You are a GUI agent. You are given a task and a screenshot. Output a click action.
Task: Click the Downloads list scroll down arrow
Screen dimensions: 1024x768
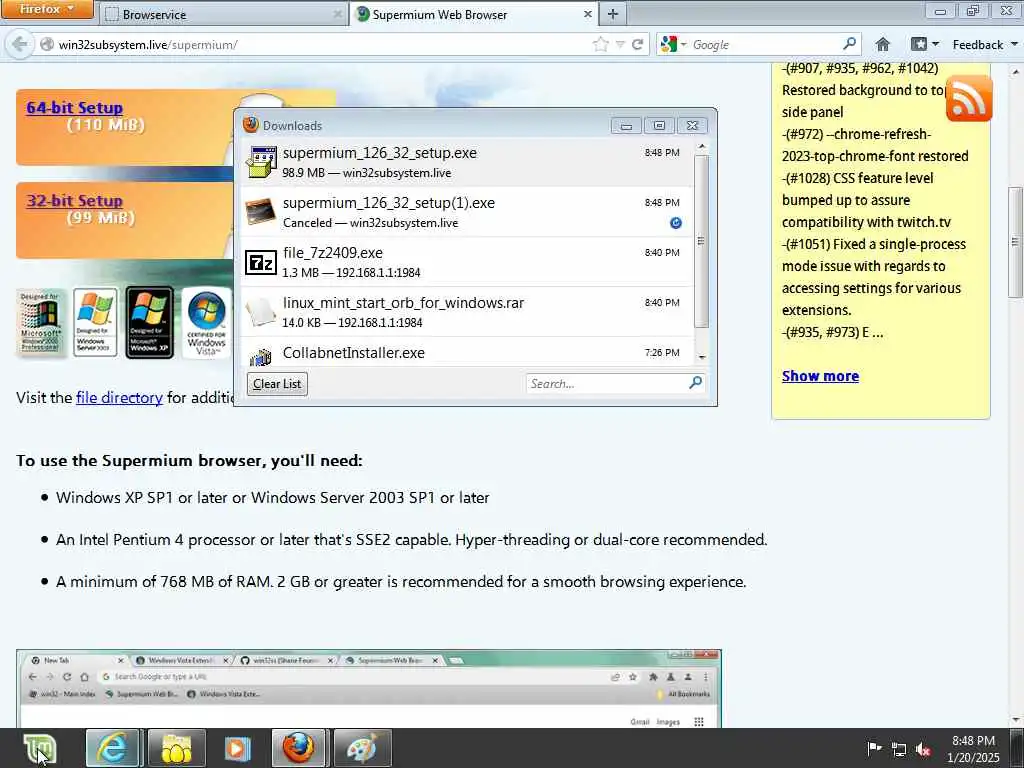point(702,357)
